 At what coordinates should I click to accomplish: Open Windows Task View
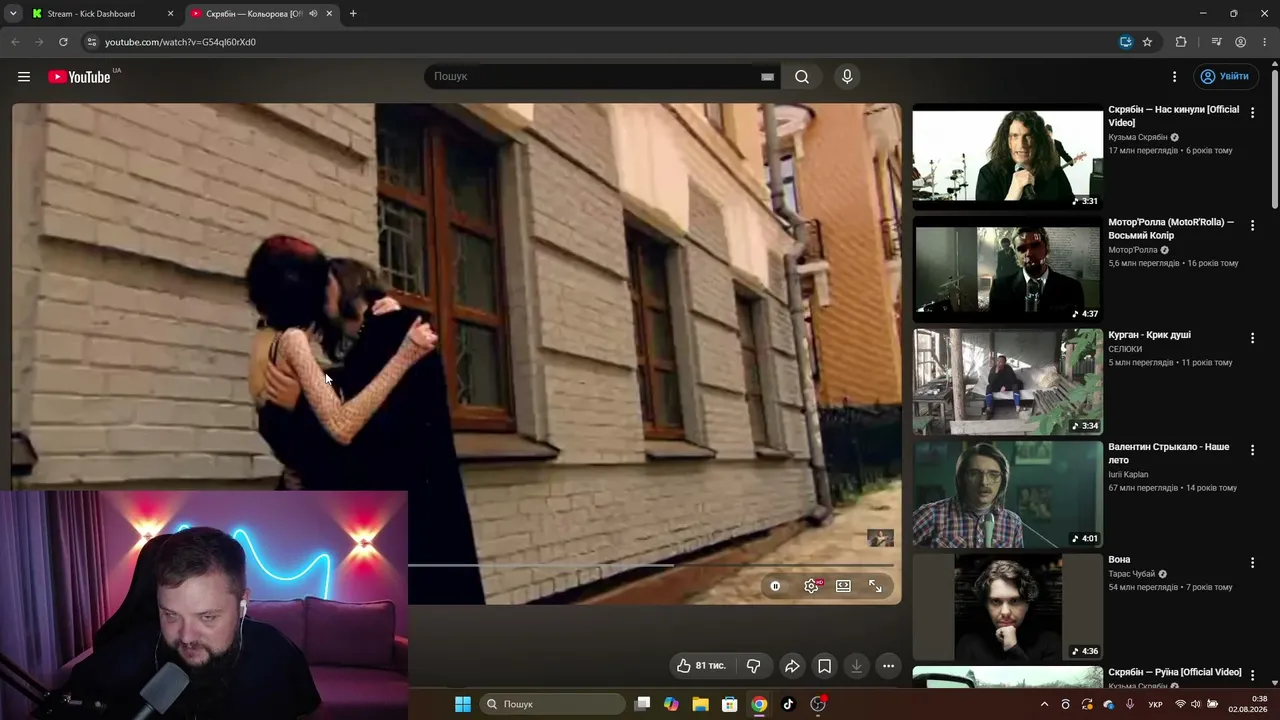(643, 704)
